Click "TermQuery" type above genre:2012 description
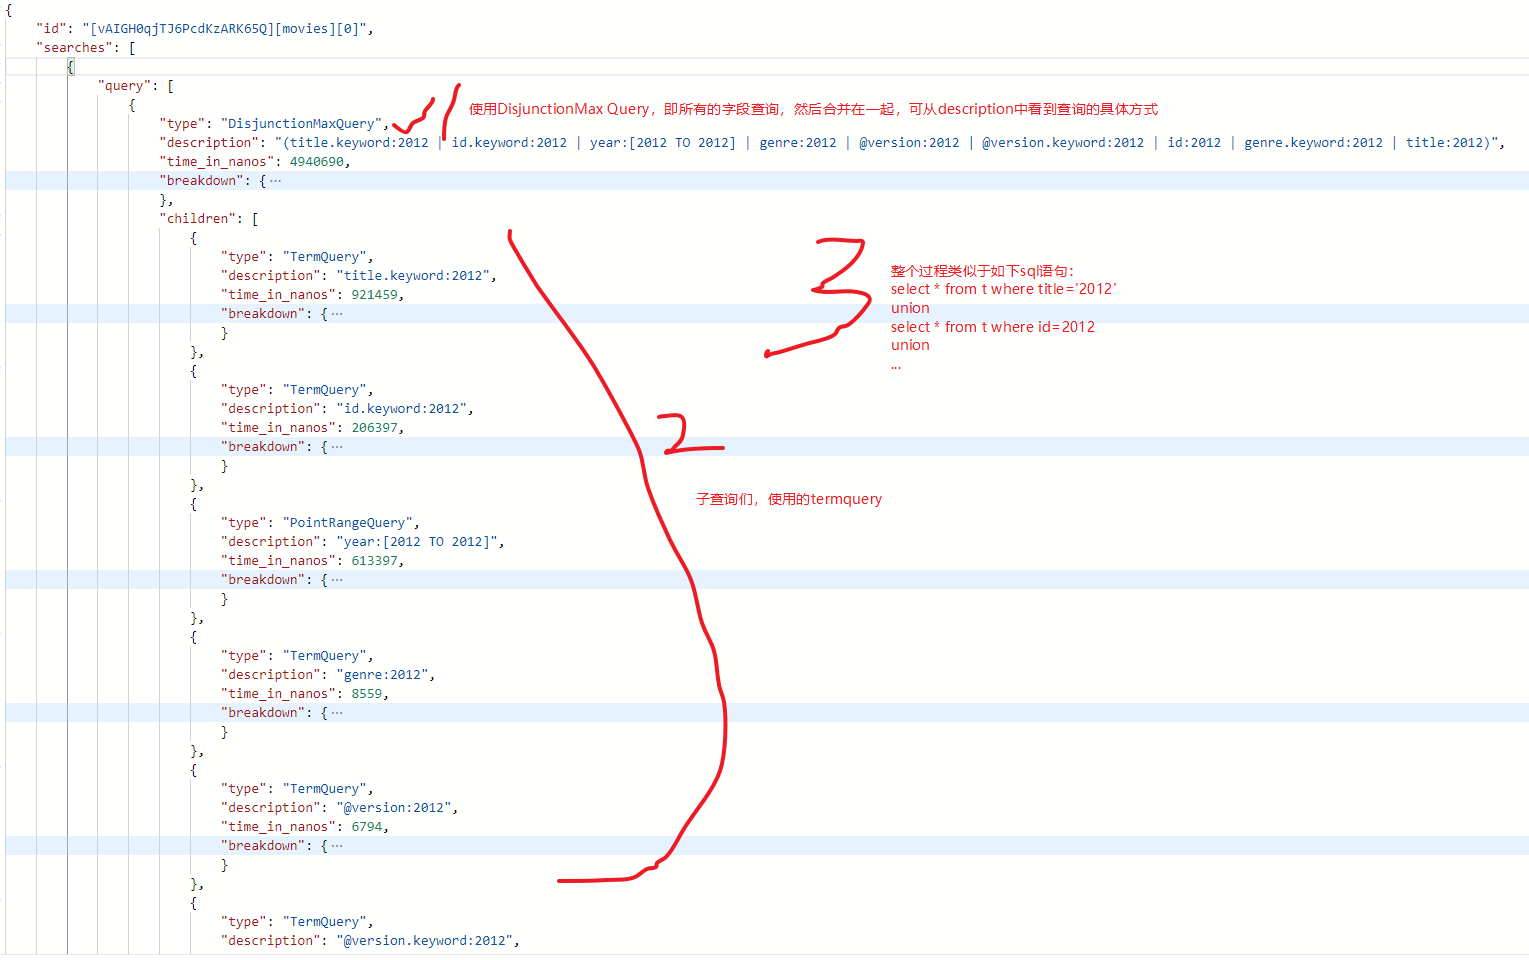 coord(324,656)
